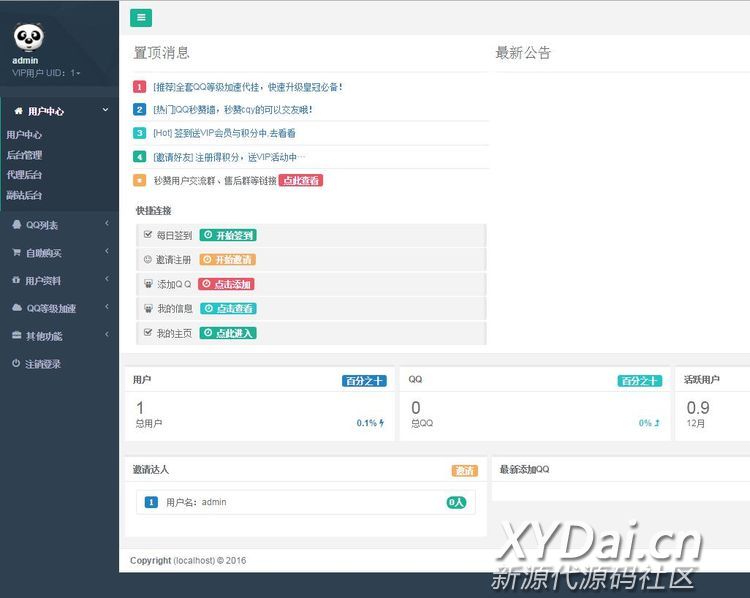Open pinned message 全套QQ等级加速代挂
The height and width of the screenshot is (598, 750).
[x=248, y=87]
